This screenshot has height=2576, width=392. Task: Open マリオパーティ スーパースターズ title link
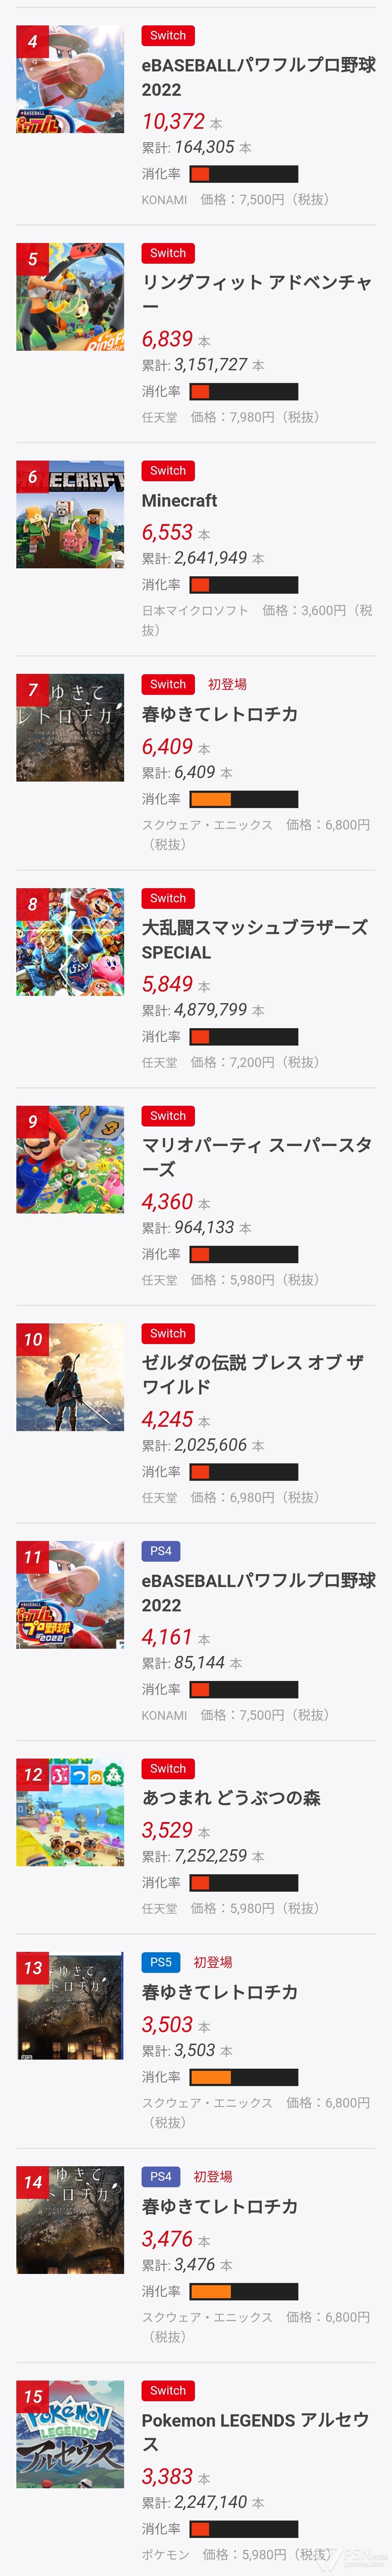pos(257,1157)
